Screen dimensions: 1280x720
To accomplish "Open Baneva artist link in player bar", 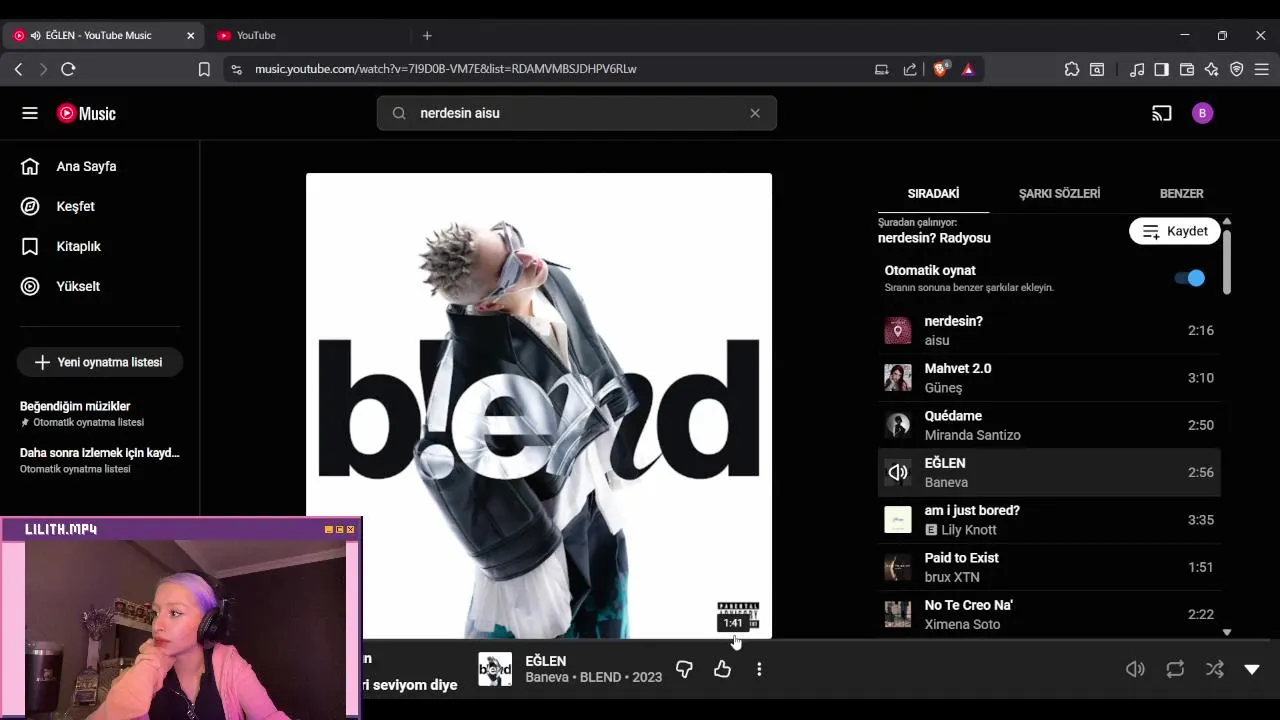I will [x=547, y=677].
